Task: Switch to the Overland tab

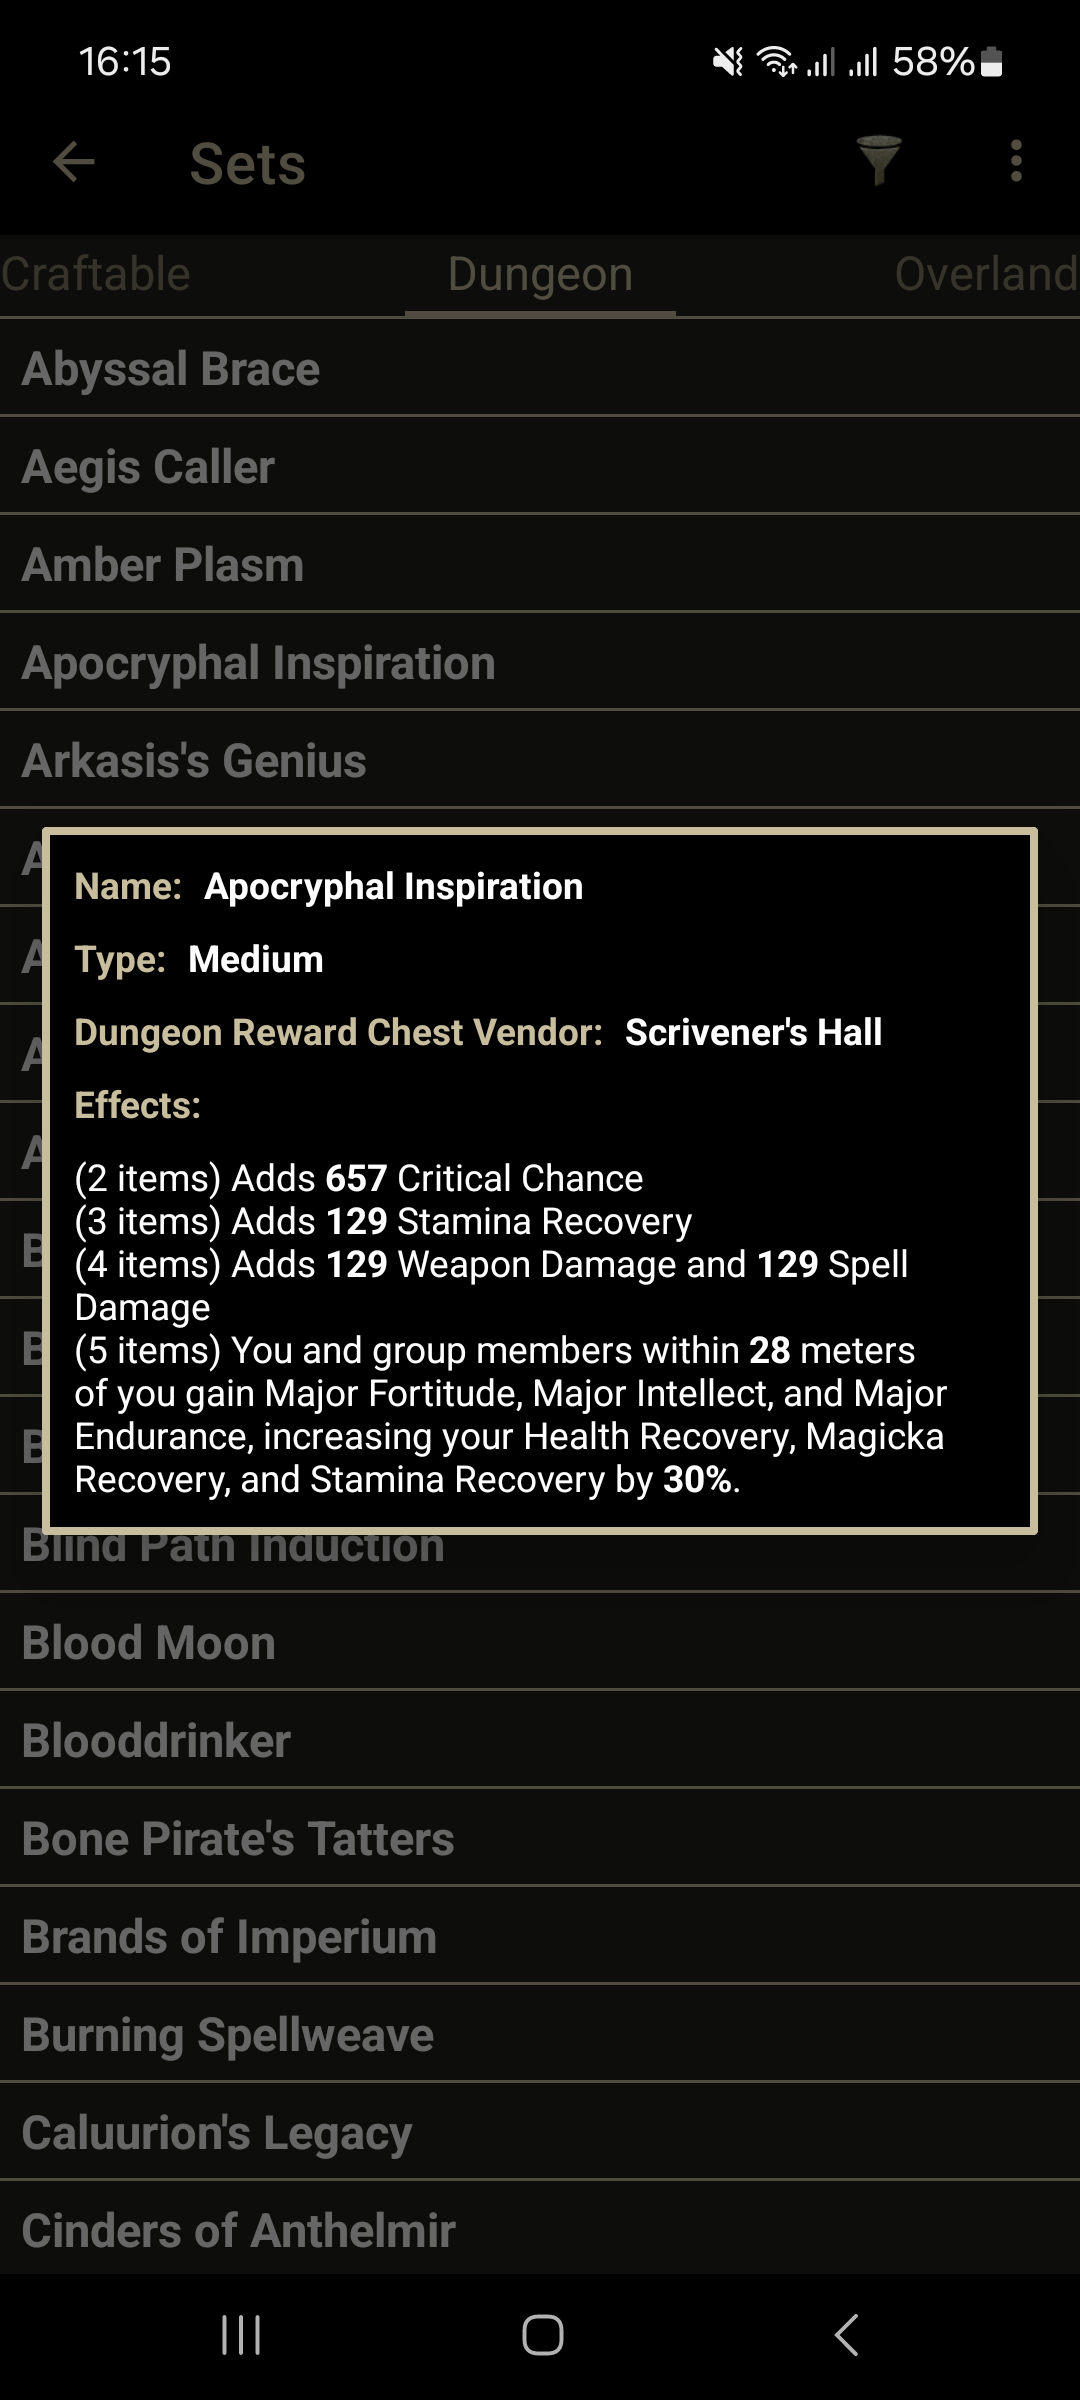Action: pos(985,275)
